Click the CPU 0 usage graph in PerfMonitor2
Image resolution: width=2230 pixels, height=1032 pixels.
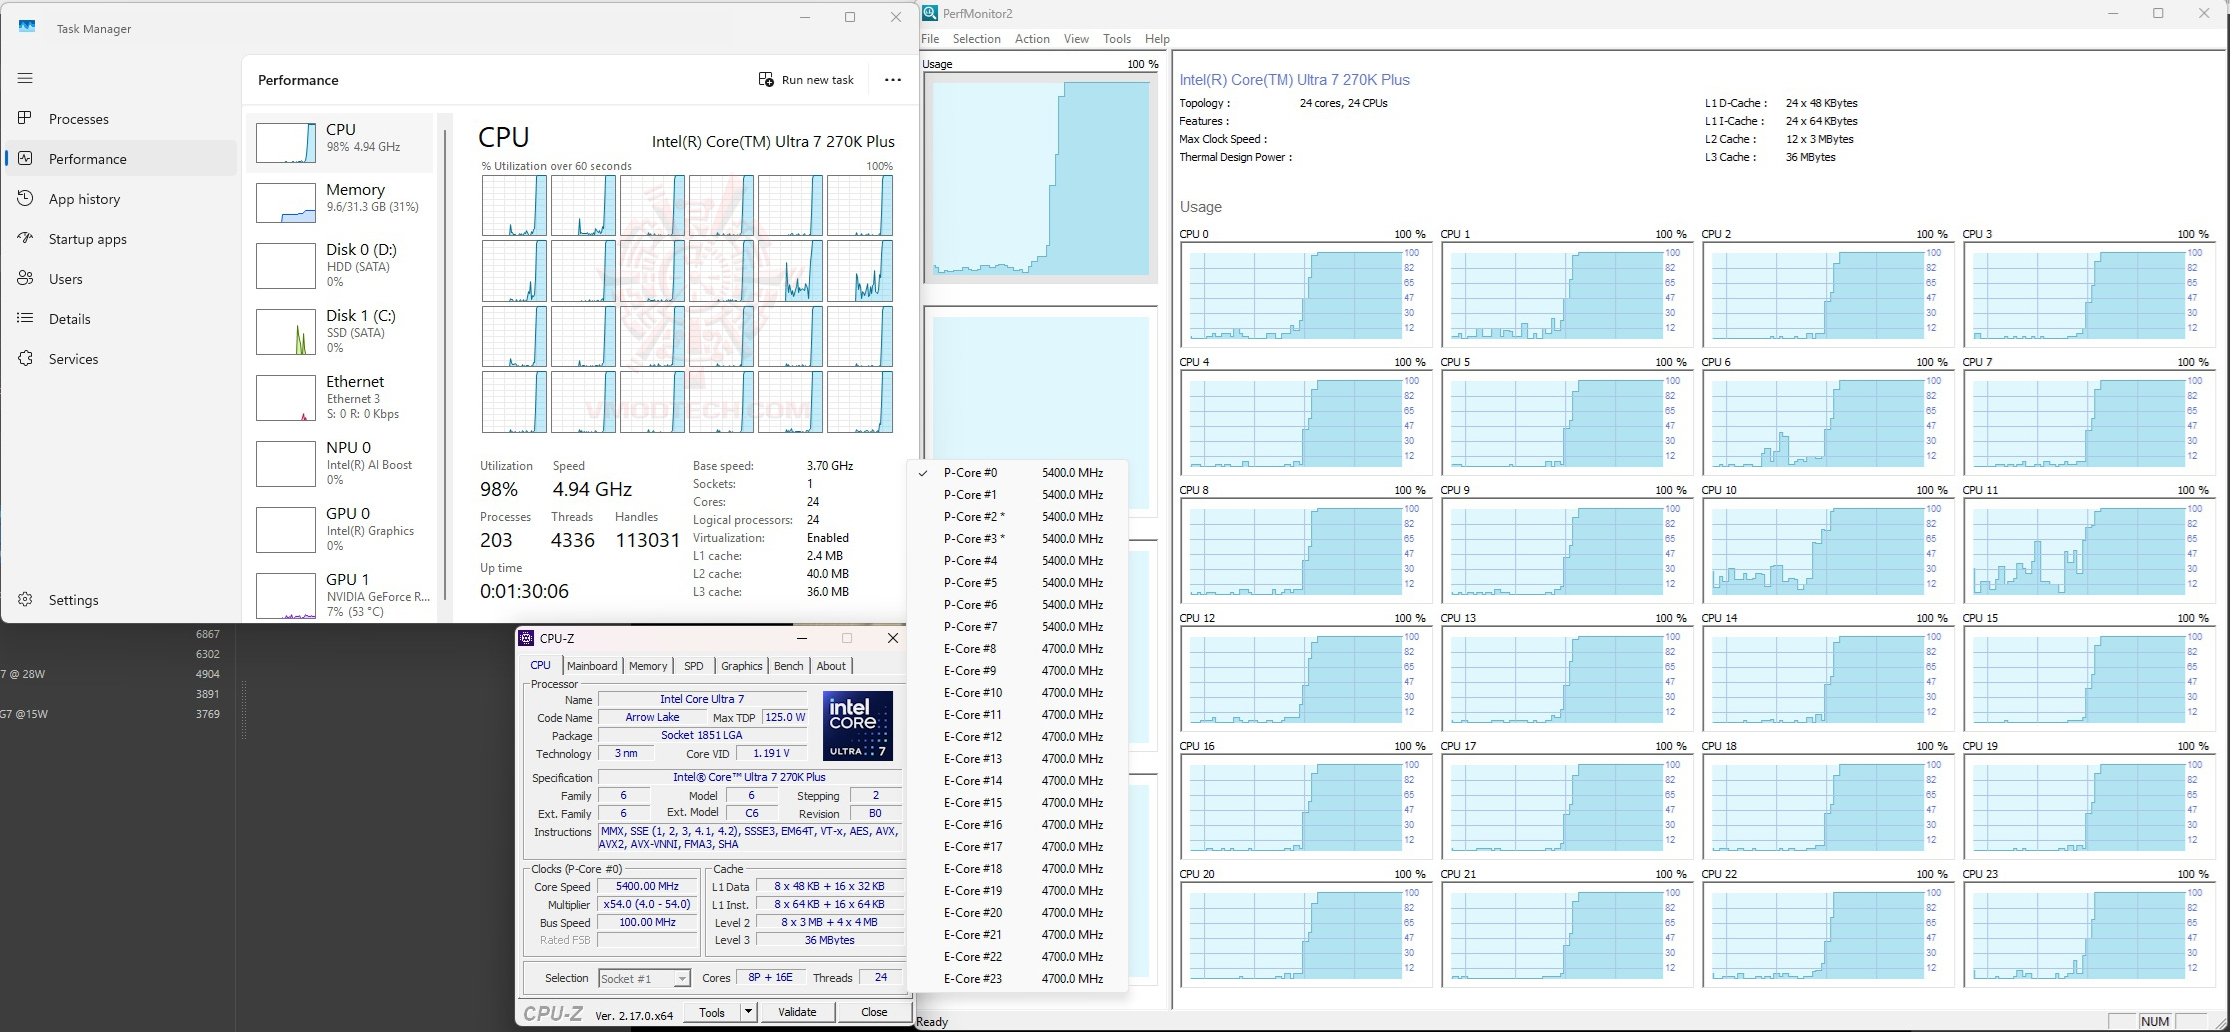tap(1306, 294)
